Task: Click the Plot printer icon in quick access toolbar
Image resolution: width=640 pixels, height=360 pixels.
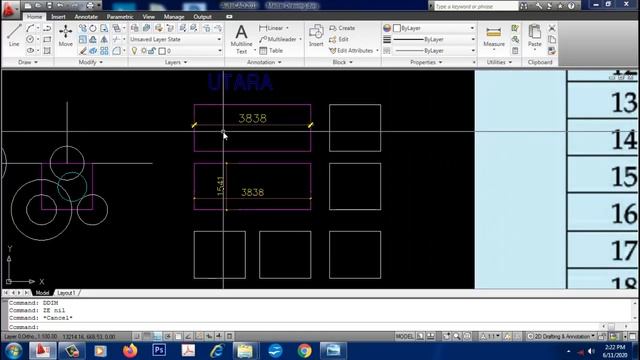Action: [x=90, y=6]
